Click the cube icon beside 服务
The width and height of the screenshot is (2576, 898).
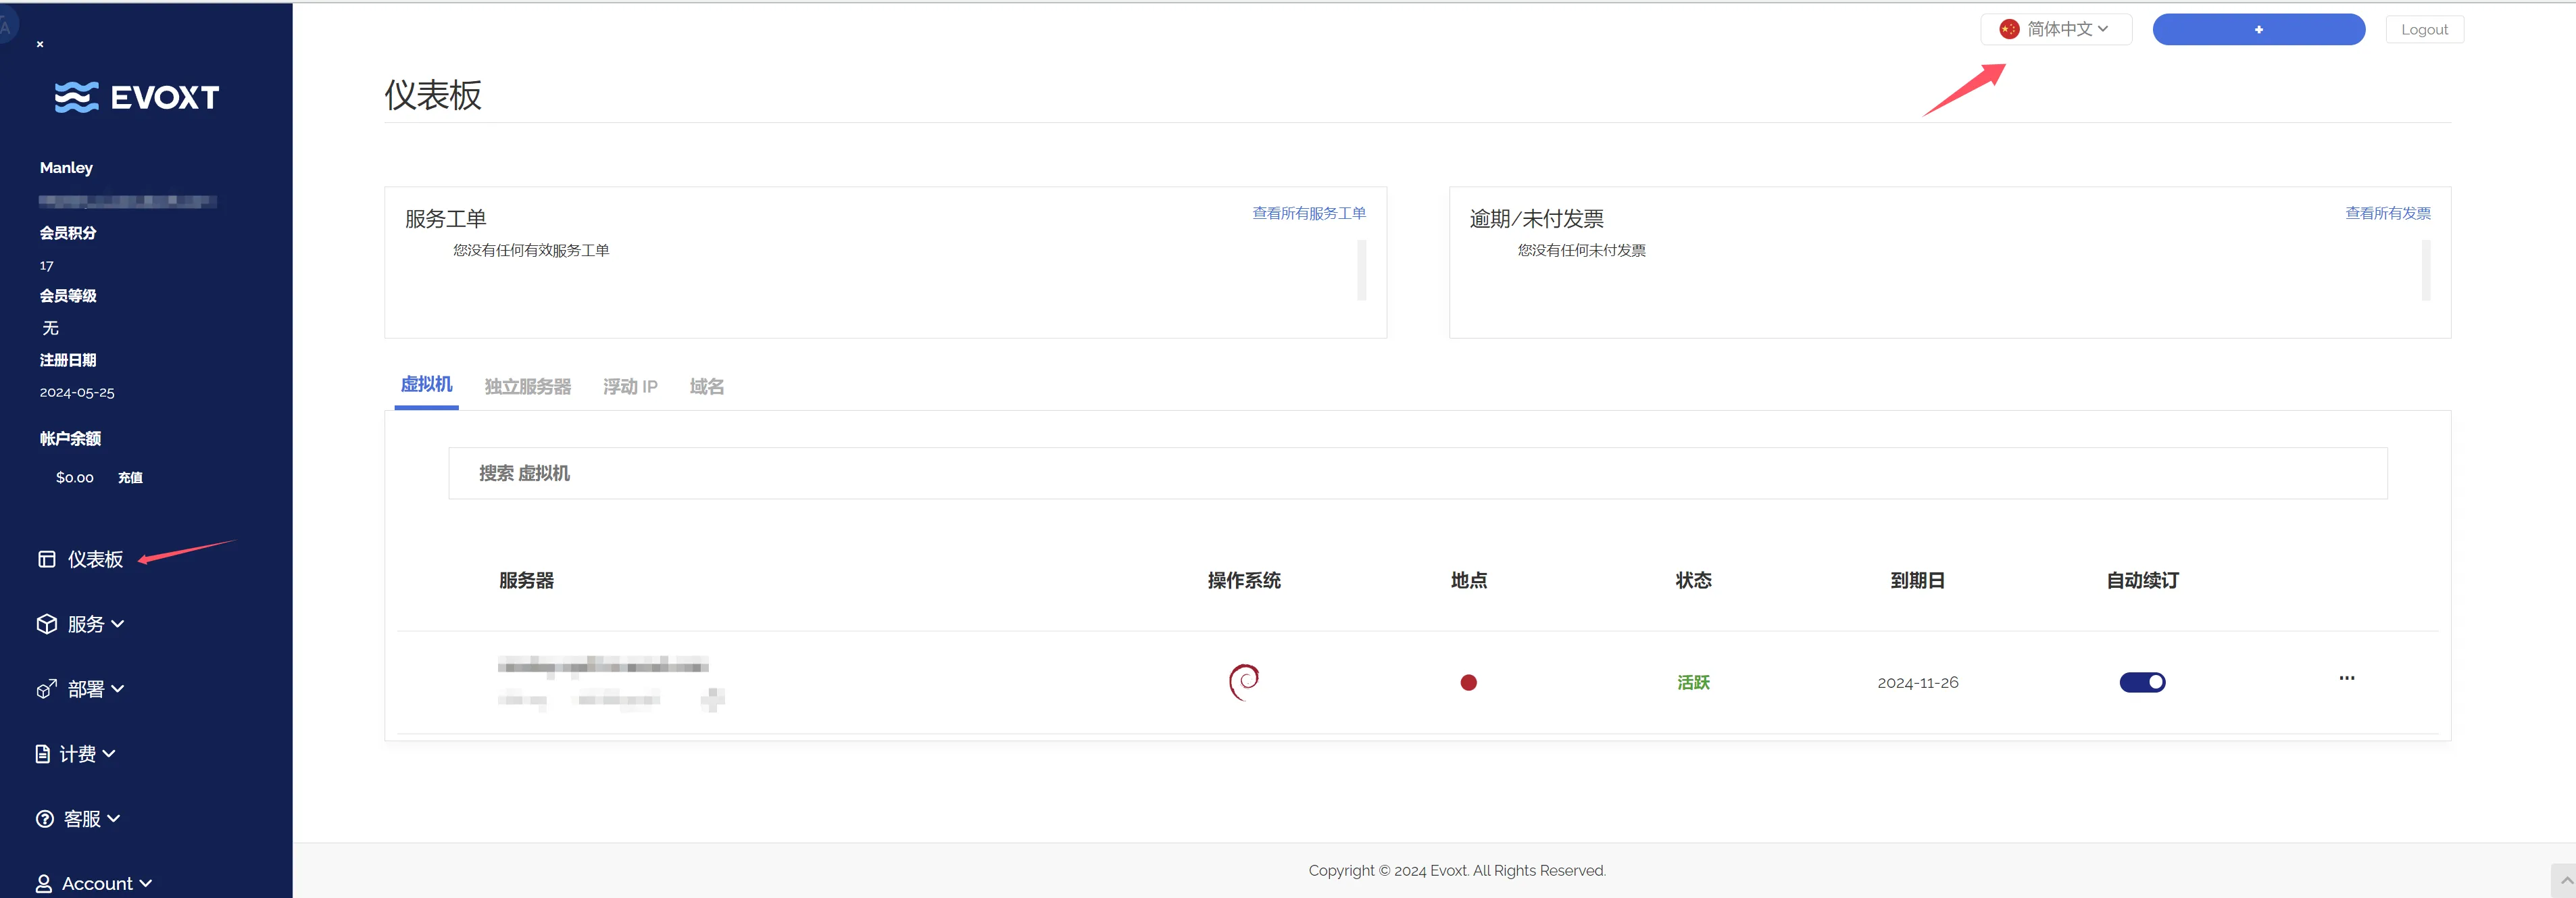click(x=46, y=624)
